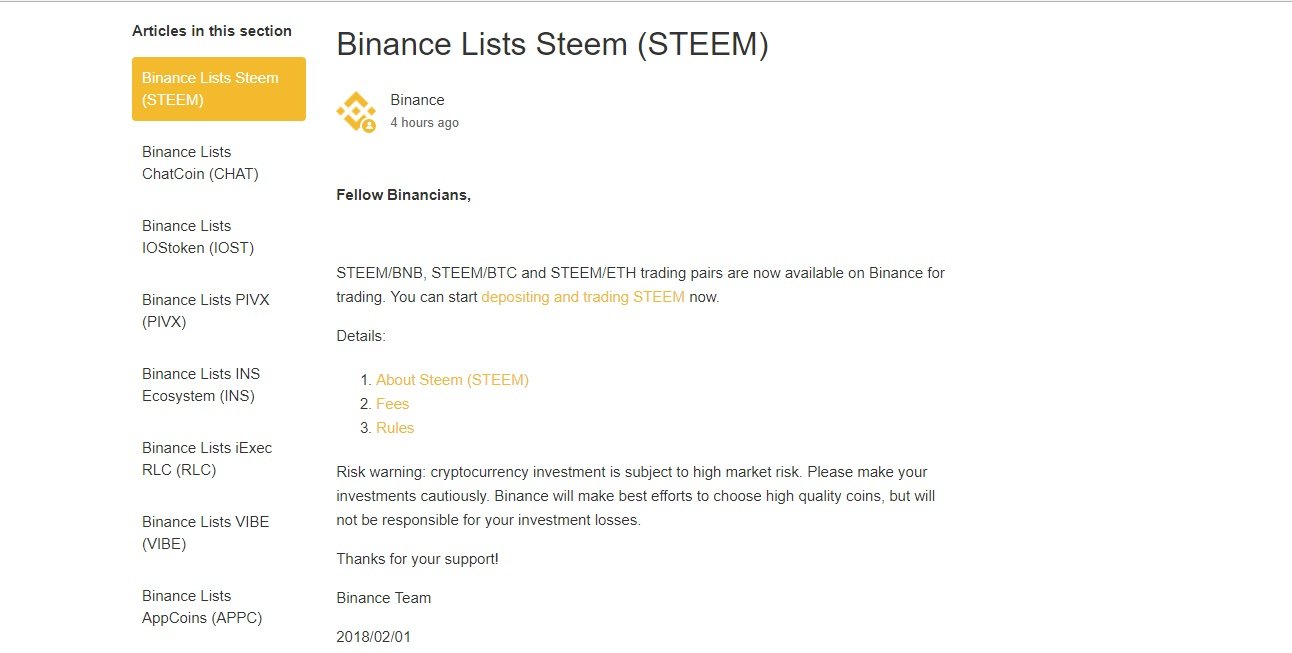The image size is (1292, 653).
Task: Click the 2018/02/01 date text
Action: tap(373, 637)
